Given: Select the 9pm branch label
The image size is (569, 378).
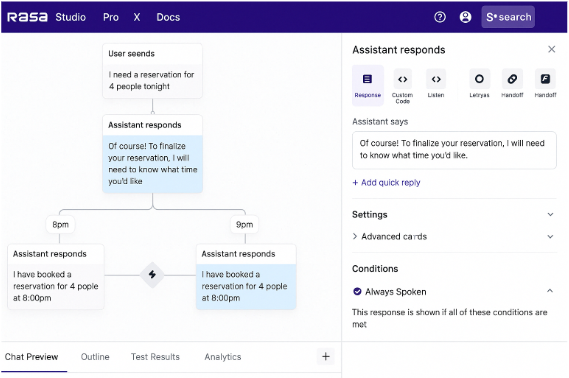Looking at the screenshot, I should (x=245, y=225).
